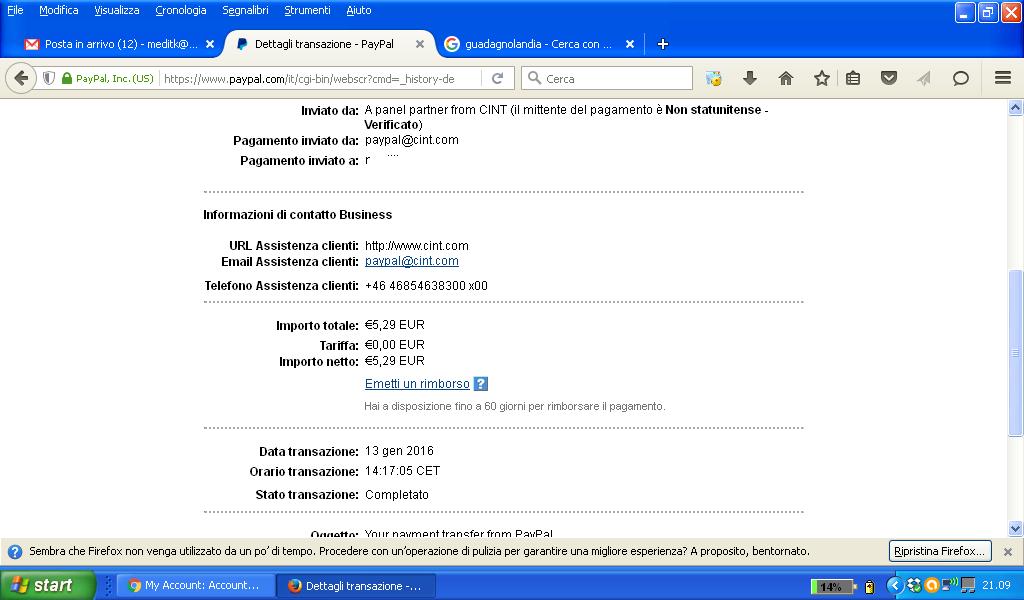Go back with the browser back arrow
The height and width of the screenshot is (600, 1024).
21,78
